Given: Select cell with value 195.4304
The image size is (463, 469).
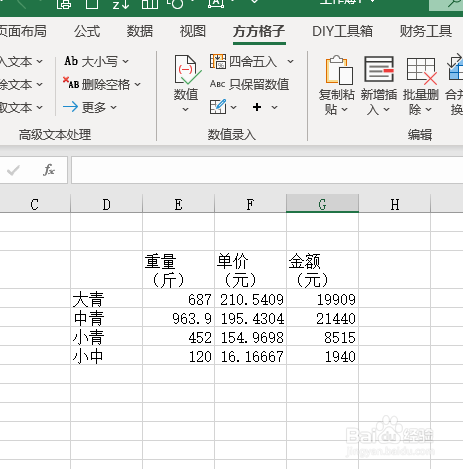Looking at the screenshot, I should (250, 317).
